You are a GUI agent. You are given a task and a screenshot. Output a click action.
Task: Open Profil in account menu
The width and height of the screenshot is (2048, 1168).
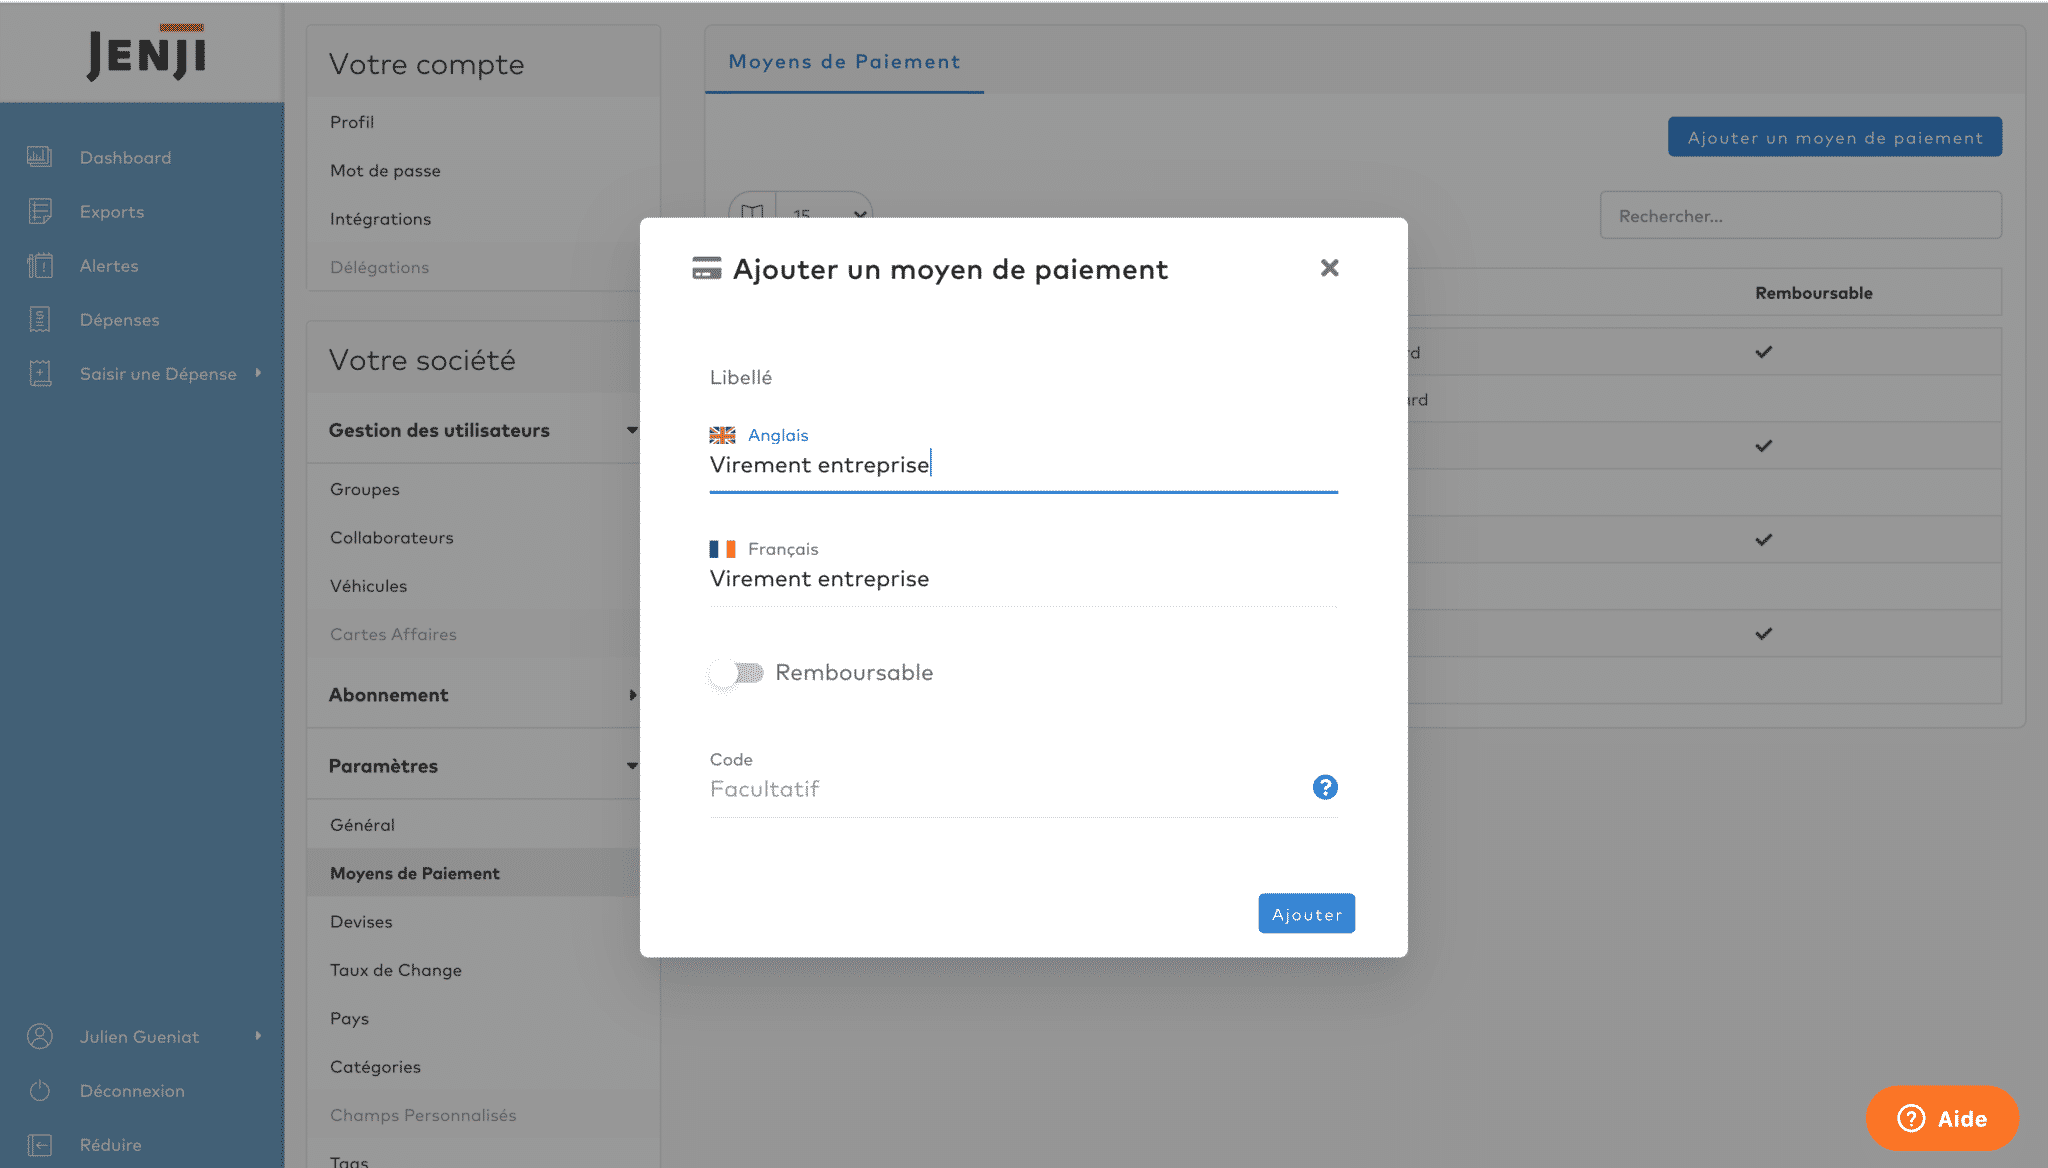coord(352,122)
